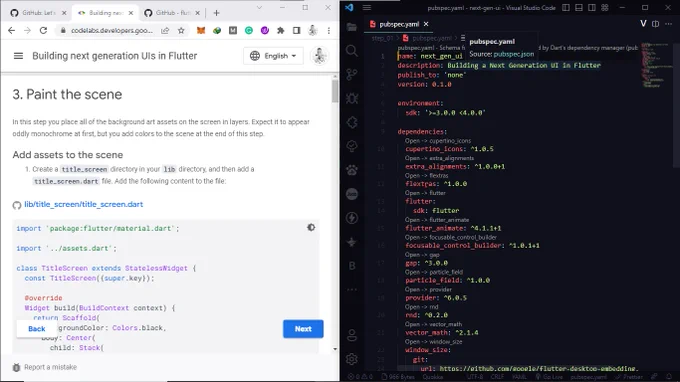Click Open flutter_animate code lens
Viewport: 680px width, 382px height.
click(437, 220)
